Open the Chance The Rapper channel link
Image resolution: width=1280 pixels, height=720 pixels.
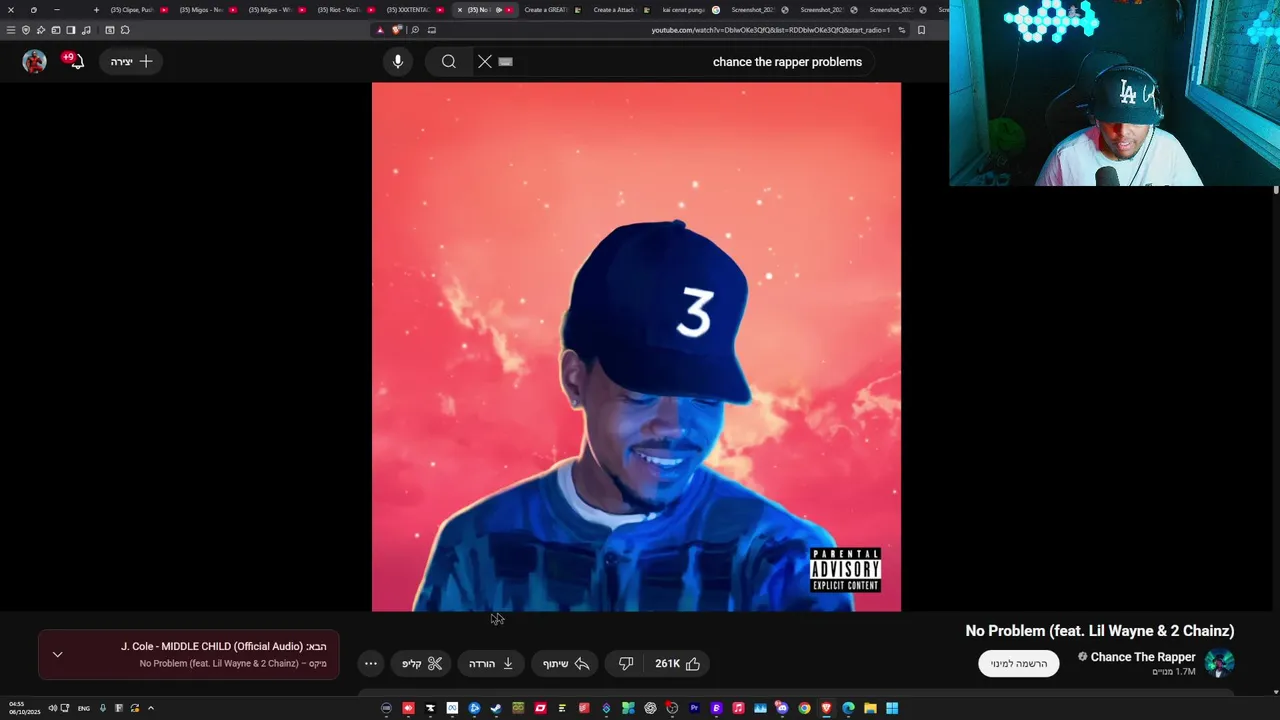pos(1143,657)
